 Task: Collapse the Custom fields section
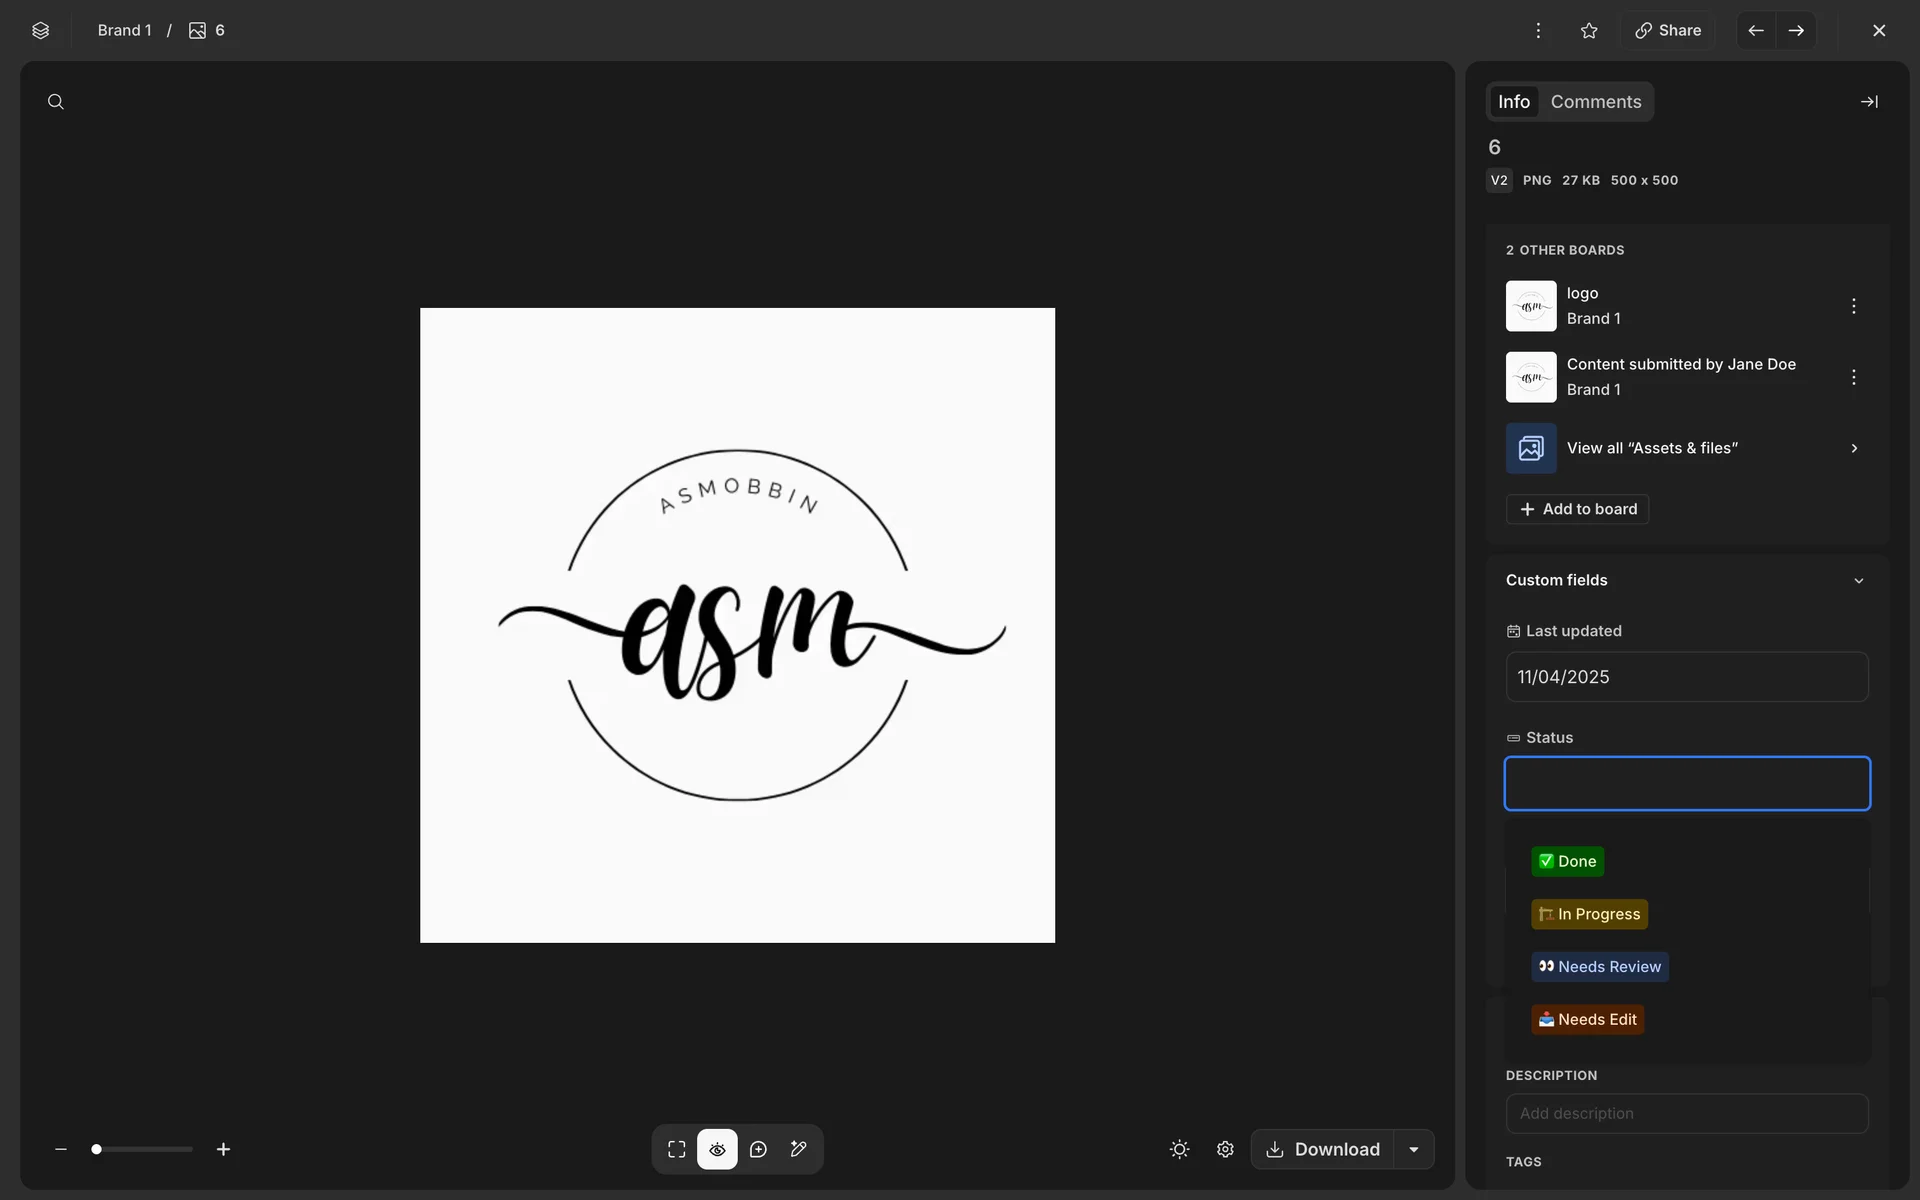click(1858, 581)
